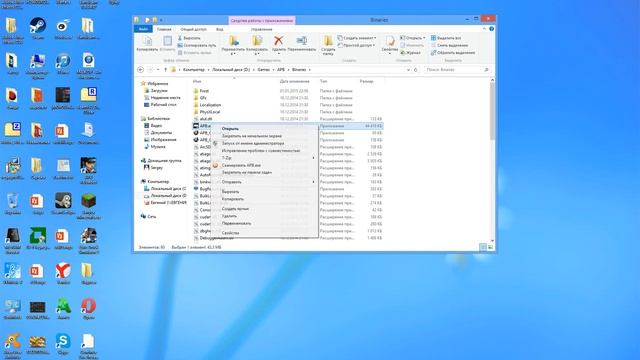Click Свойства (Properties) ribbon icon
640x360 pixels.
(389, 45)
